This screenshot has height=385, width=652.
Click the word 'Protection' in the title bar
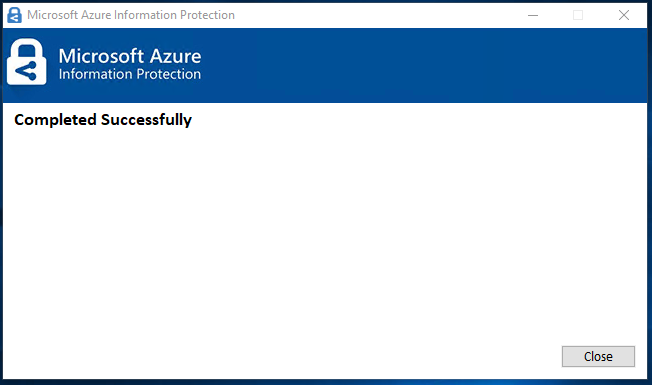[x=207, y=15]
